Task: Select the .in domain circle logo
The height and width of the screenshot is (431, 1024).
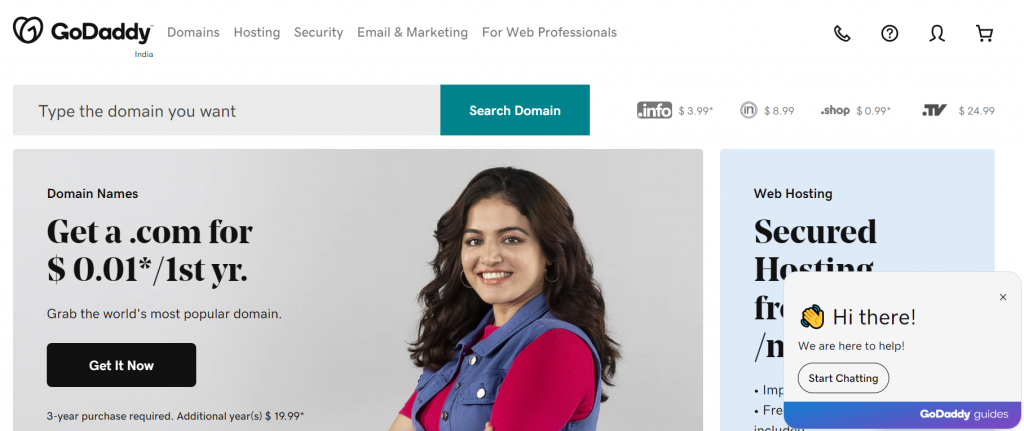Action: coord(748,110)
